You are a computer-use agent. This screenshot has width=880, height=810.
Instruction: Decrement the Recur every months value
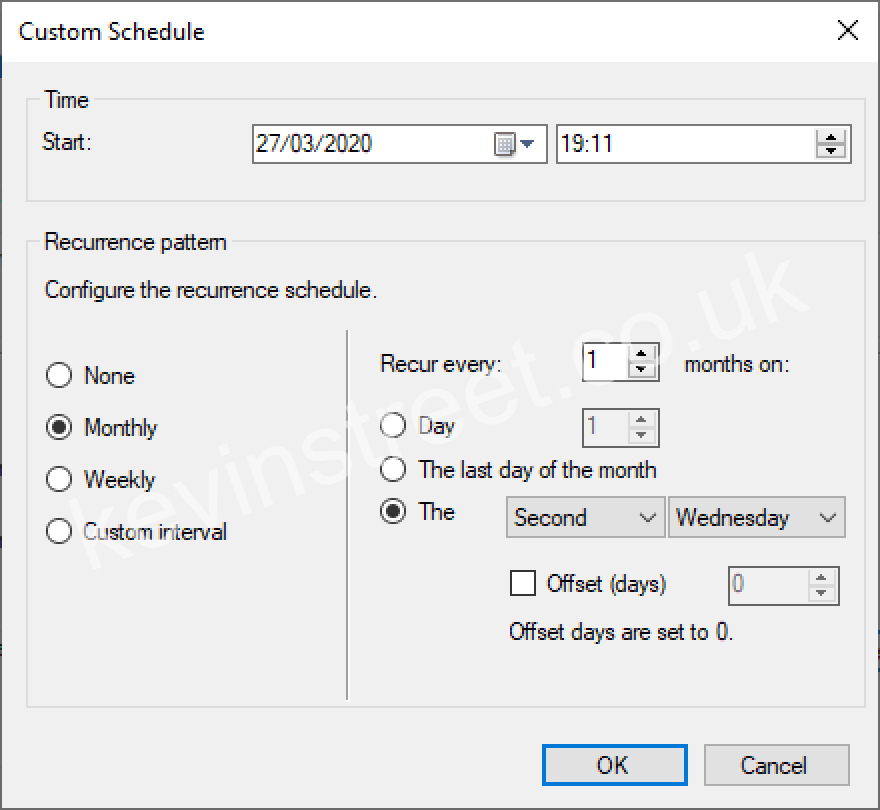[x=642, y=369]
